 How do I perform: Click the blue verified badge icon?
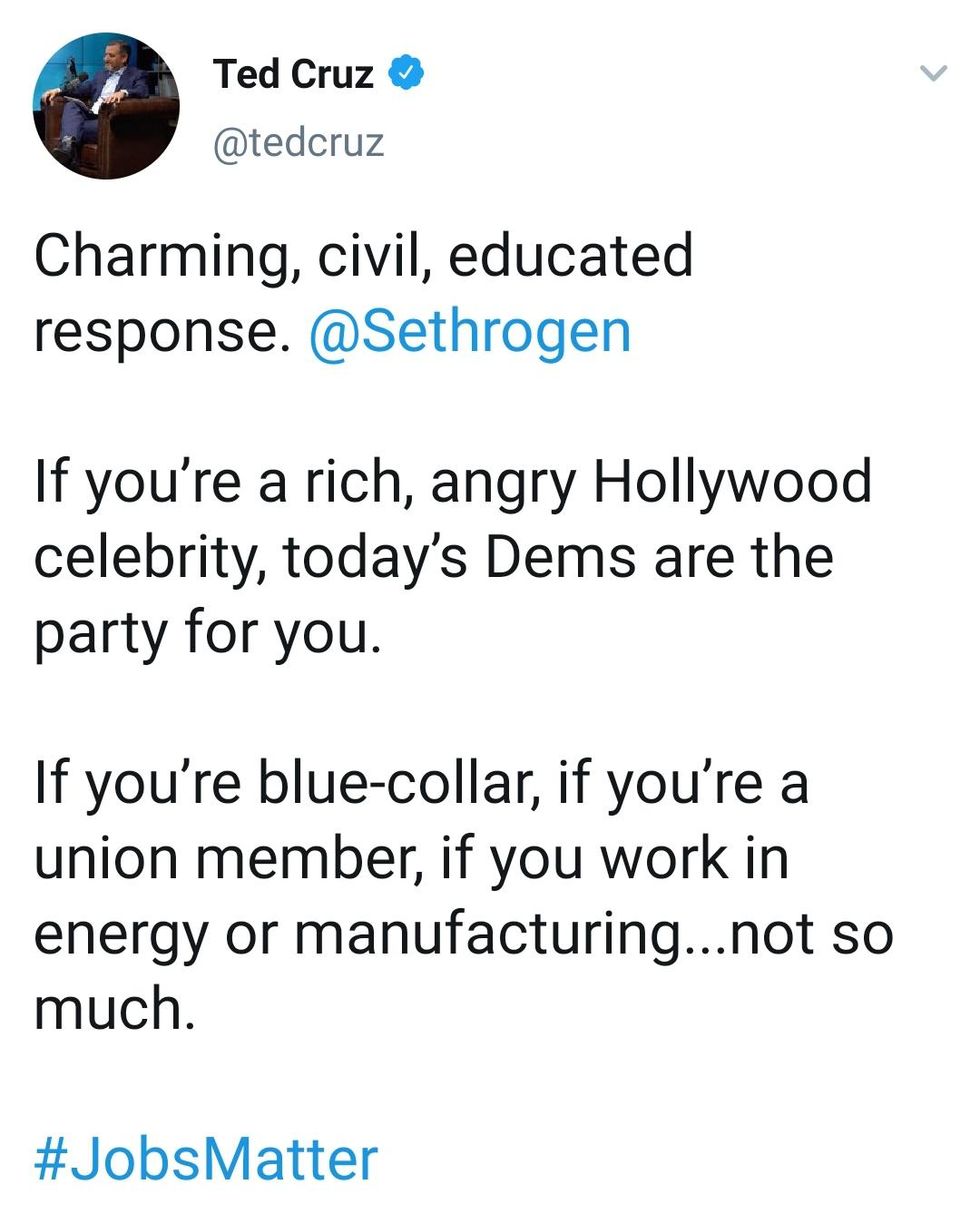(x=406, y=74)
